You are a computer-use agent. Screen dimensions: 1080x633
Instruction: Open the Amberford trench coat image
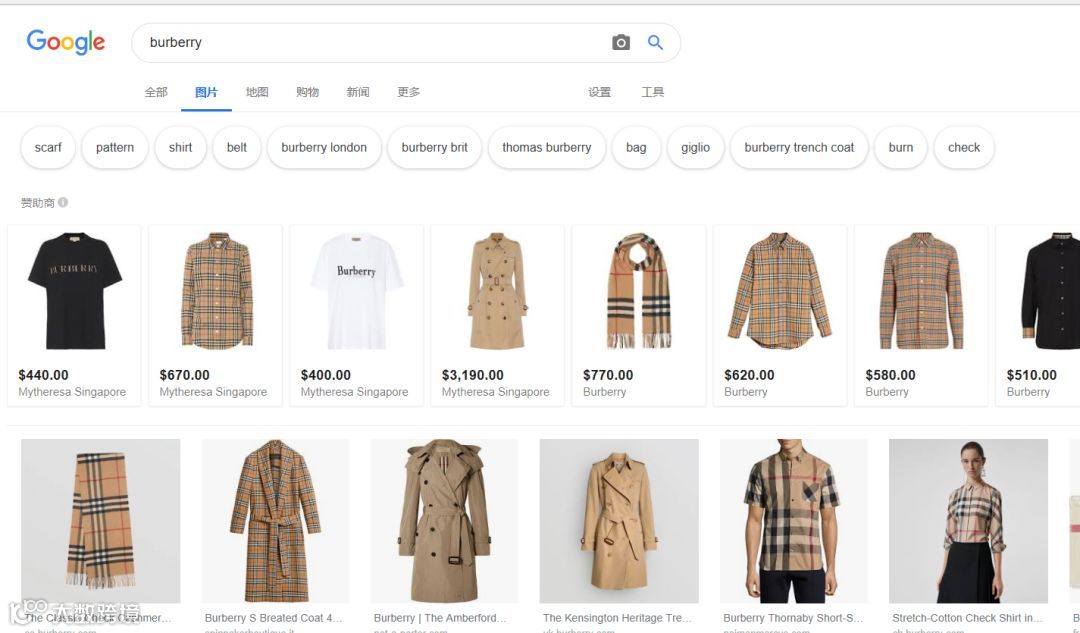[x=444, y=521]
